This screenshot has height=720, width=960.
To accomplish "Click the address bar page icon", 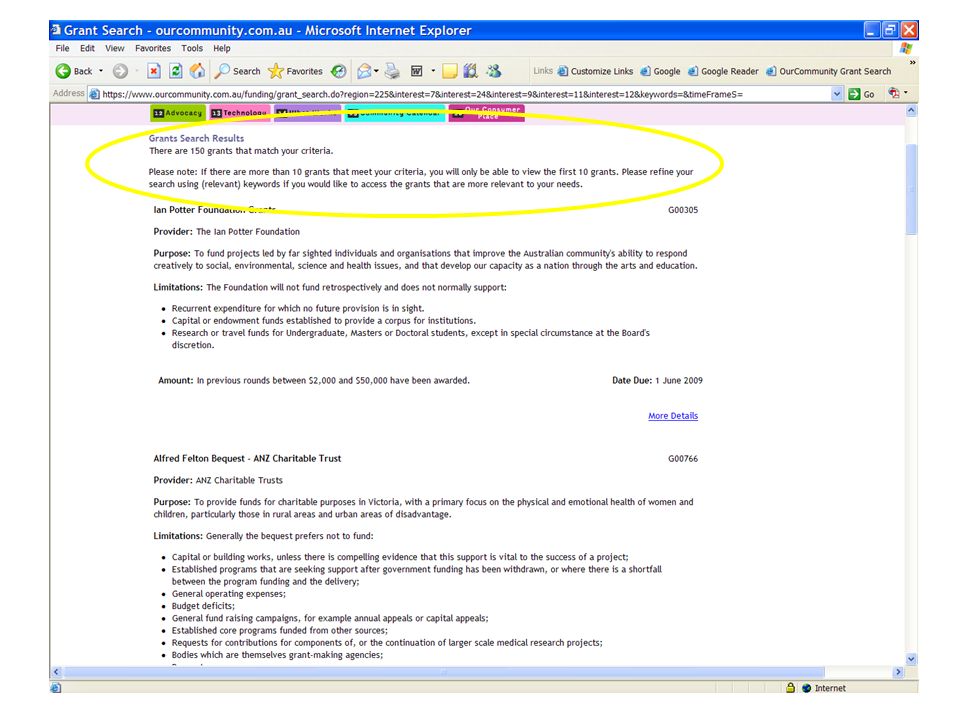I will click(94, 94).
